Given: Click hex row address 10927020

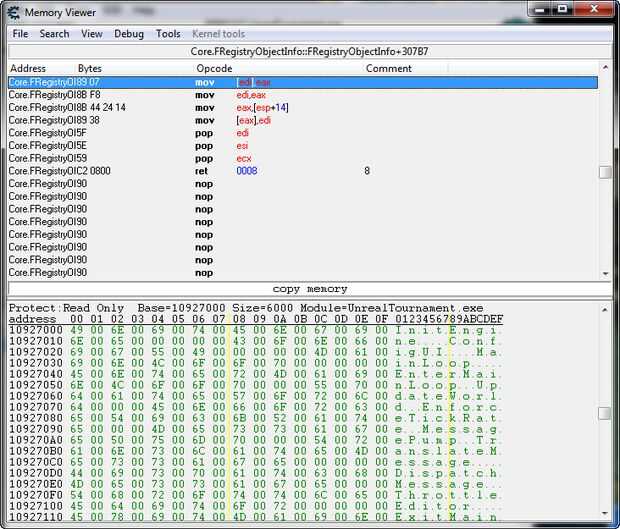Looking at the screenshot, I should [x=36, y=352].
